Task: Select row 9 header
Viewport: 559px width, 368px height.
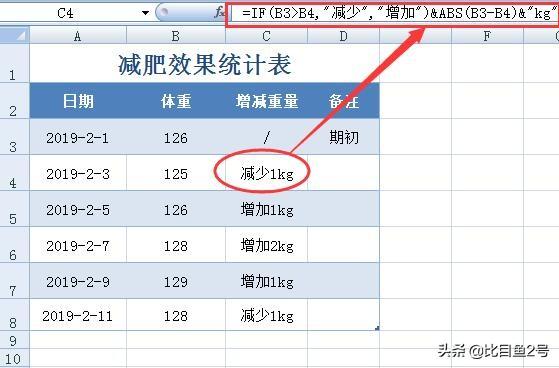Action: coord(14,340)
